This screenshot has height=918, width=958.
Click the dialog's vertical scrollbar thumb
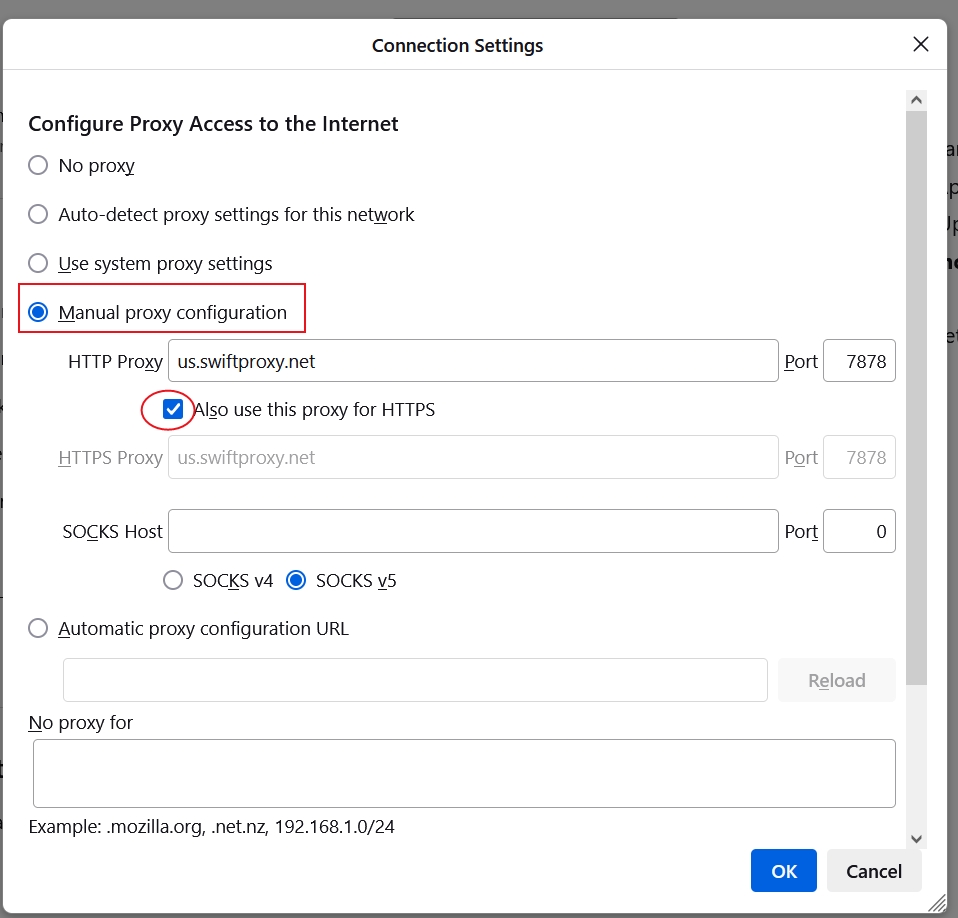click(x=916, y=400)
